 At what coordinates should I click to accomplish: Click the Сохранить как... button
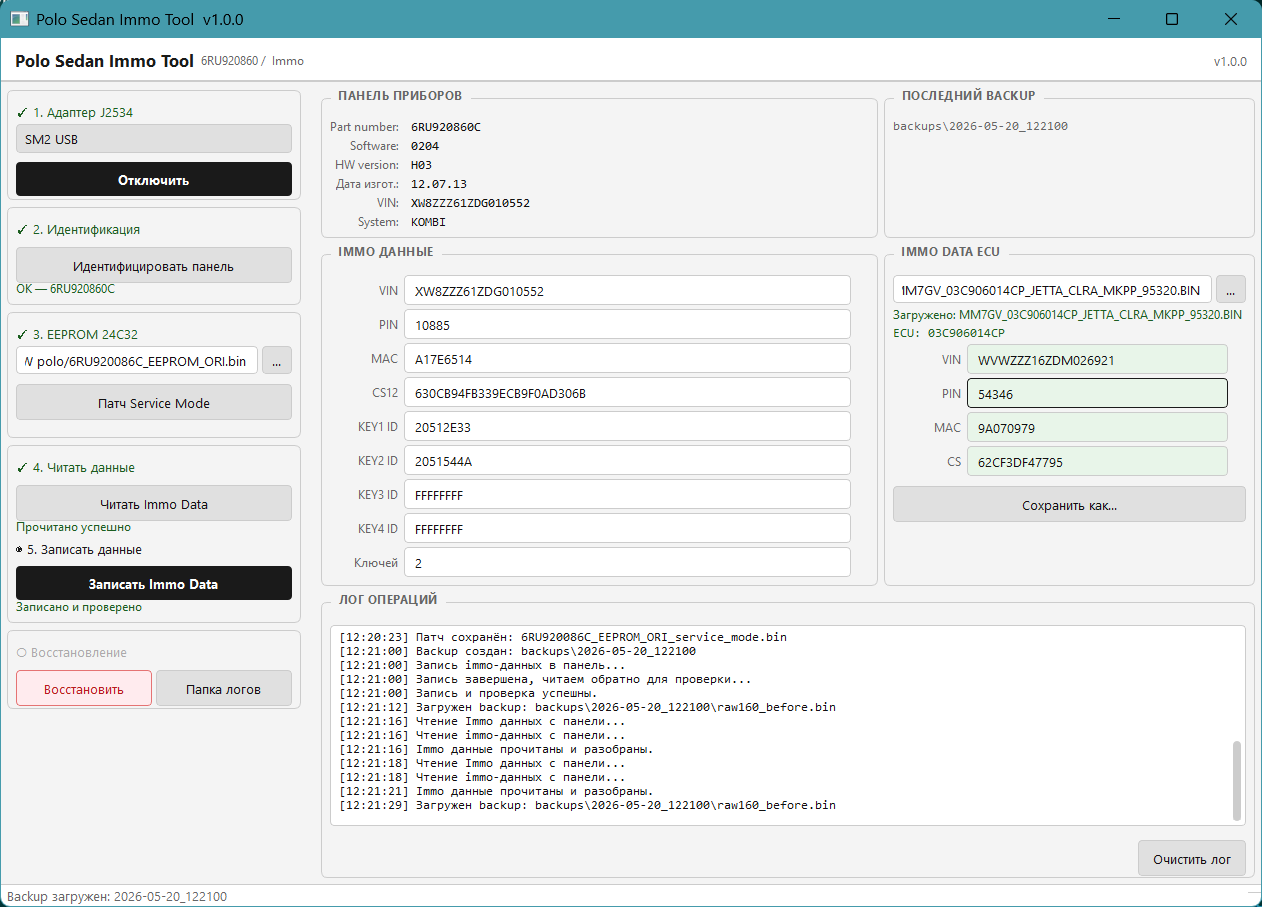click(1069, 505)
